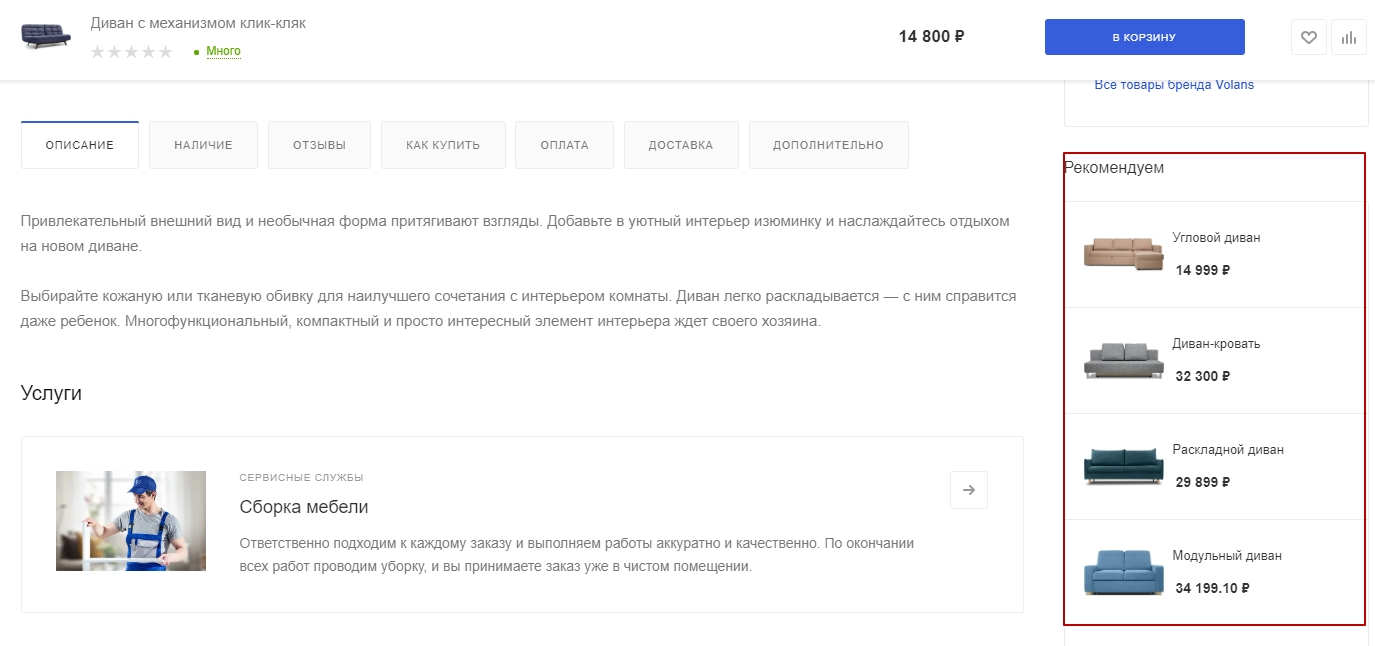Add product to favorites with heart icon
Screen dimensions: 1375x646
click(1308, 38)
